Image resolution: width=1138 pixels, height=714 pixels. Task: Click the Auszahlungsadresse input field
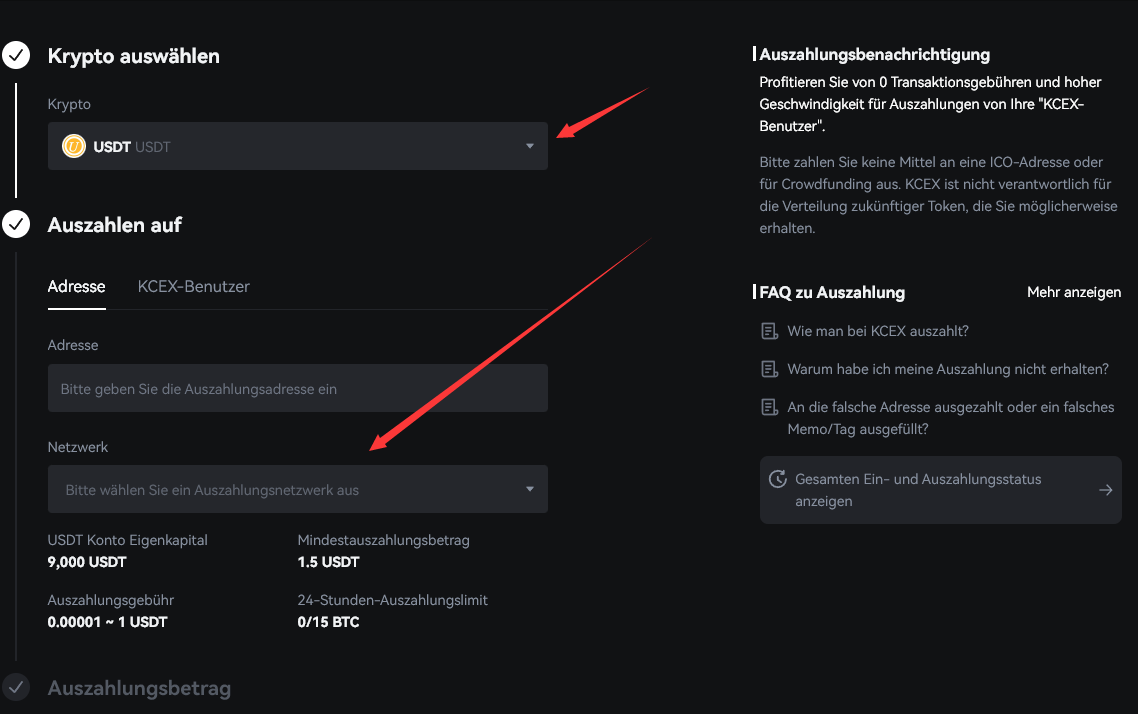click(x=297, y=388)
